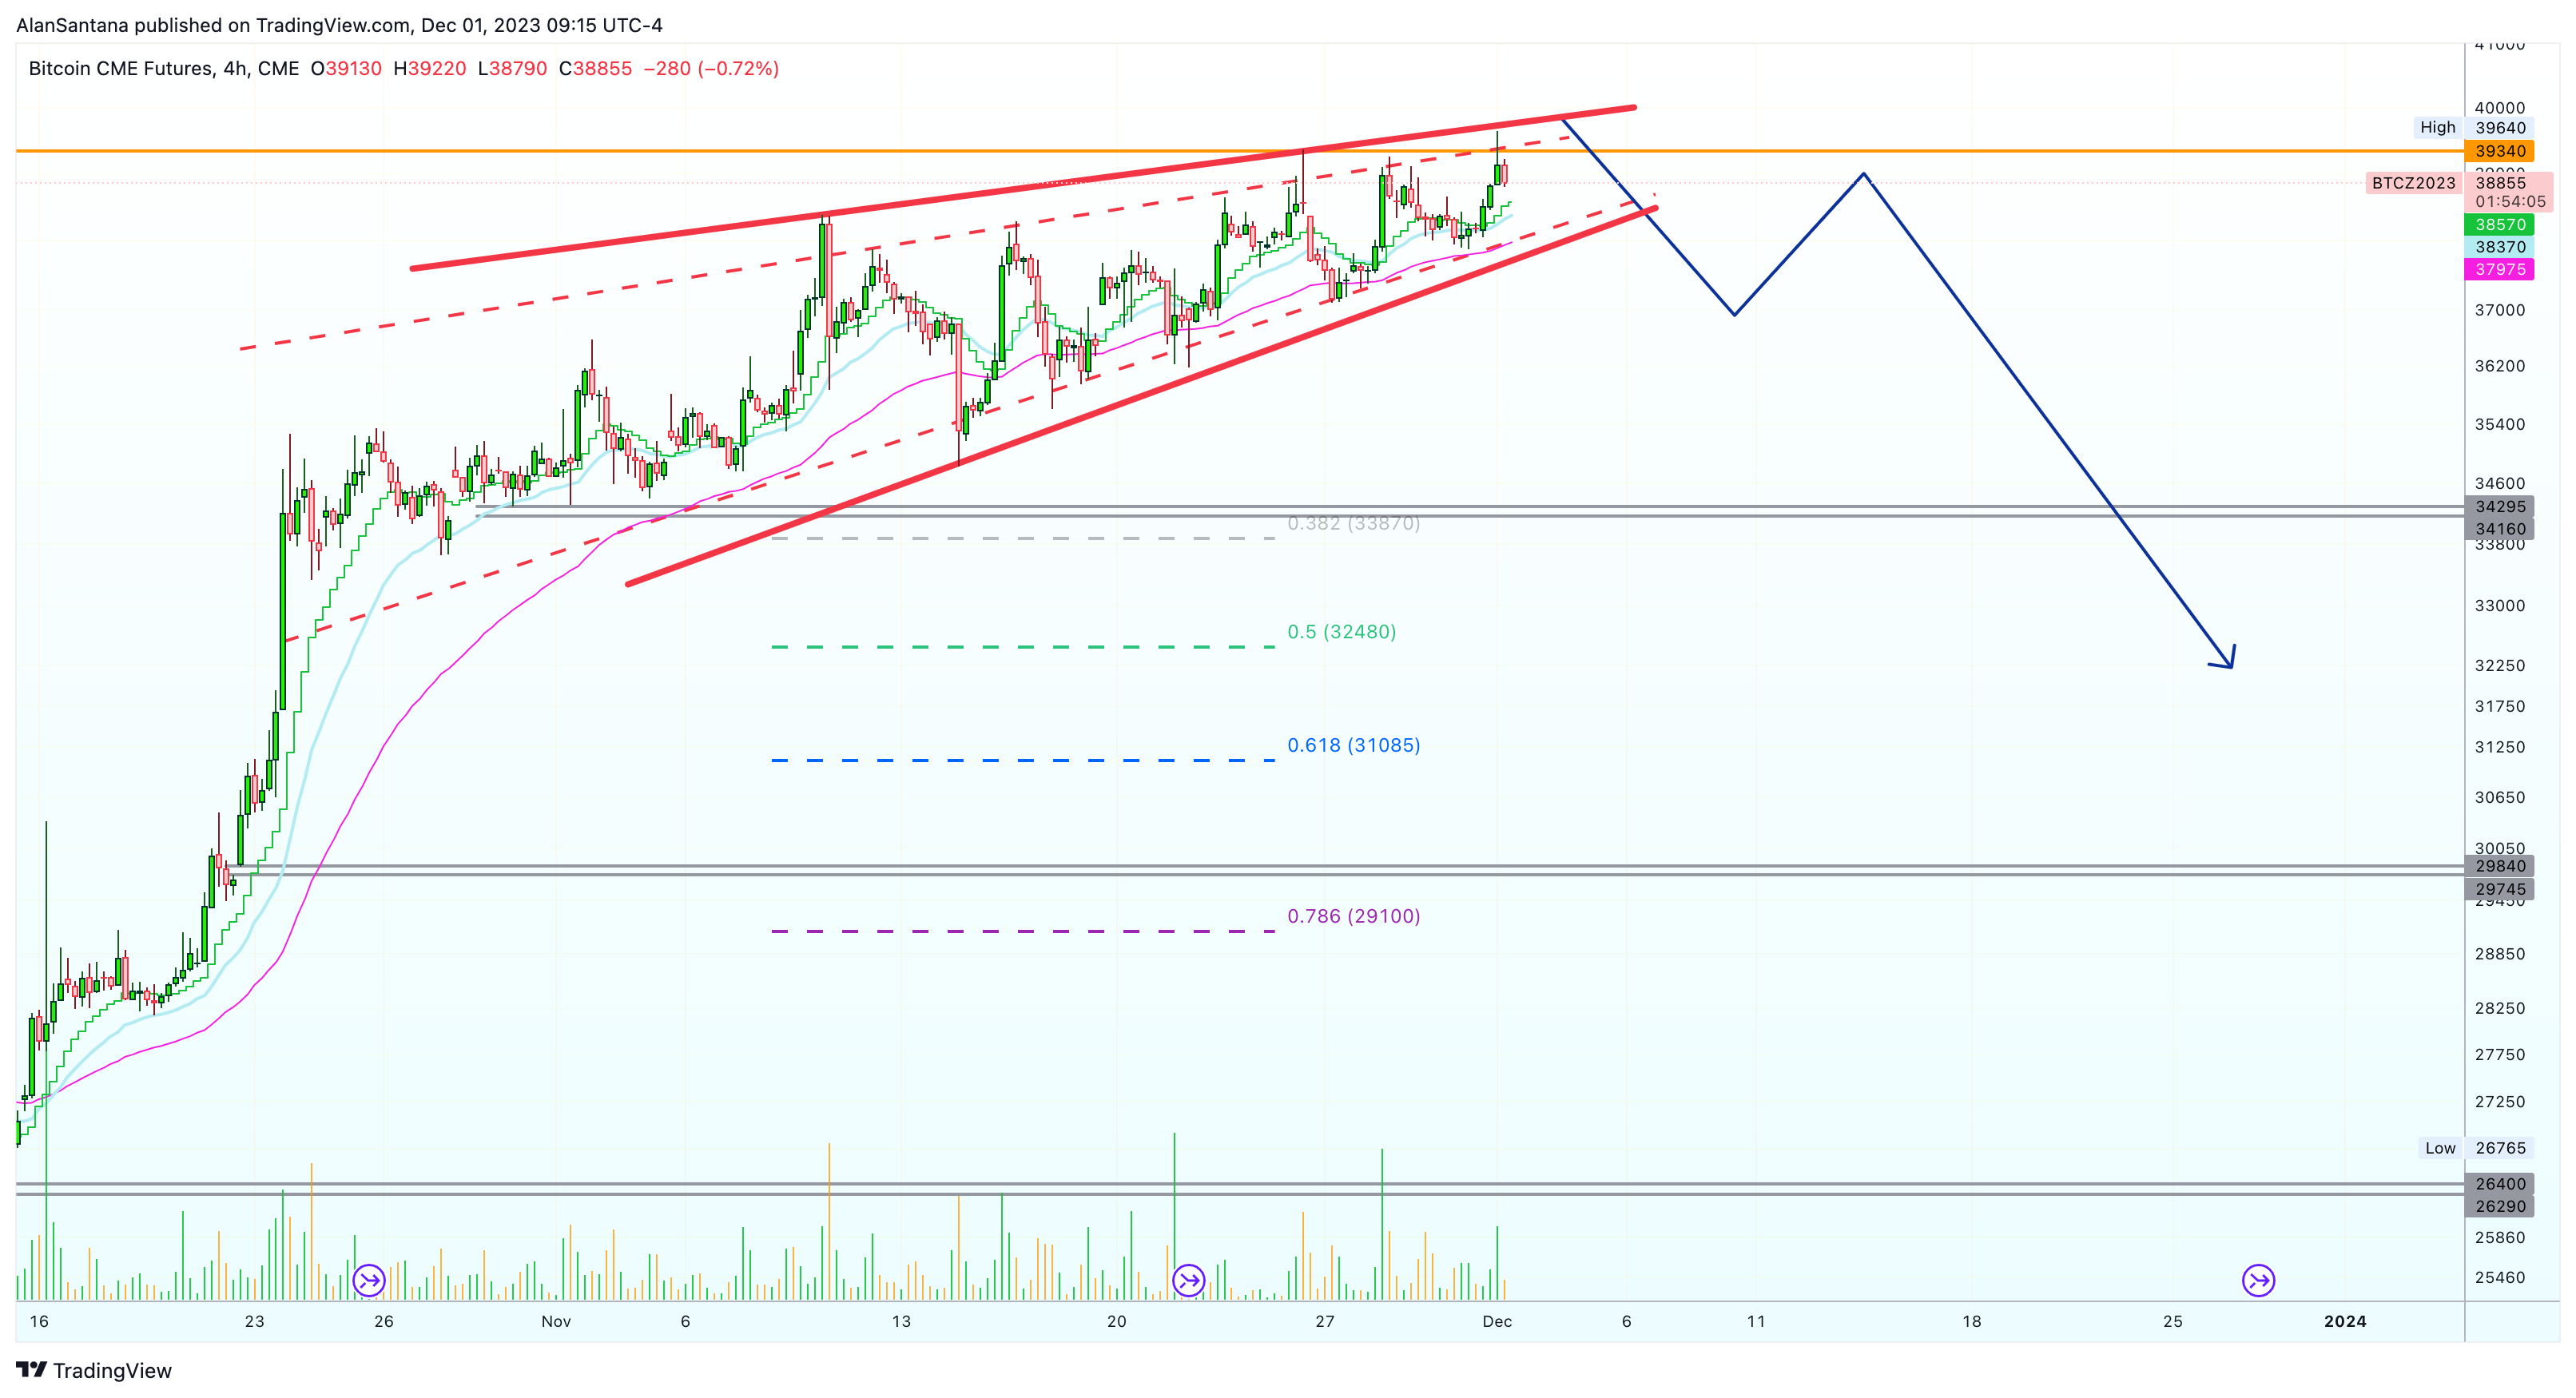The height and width of the screenshot is (1398, 2576).
Task: Click the 0.382 (33870) Fibonacci label
Action: (1353, 523)
